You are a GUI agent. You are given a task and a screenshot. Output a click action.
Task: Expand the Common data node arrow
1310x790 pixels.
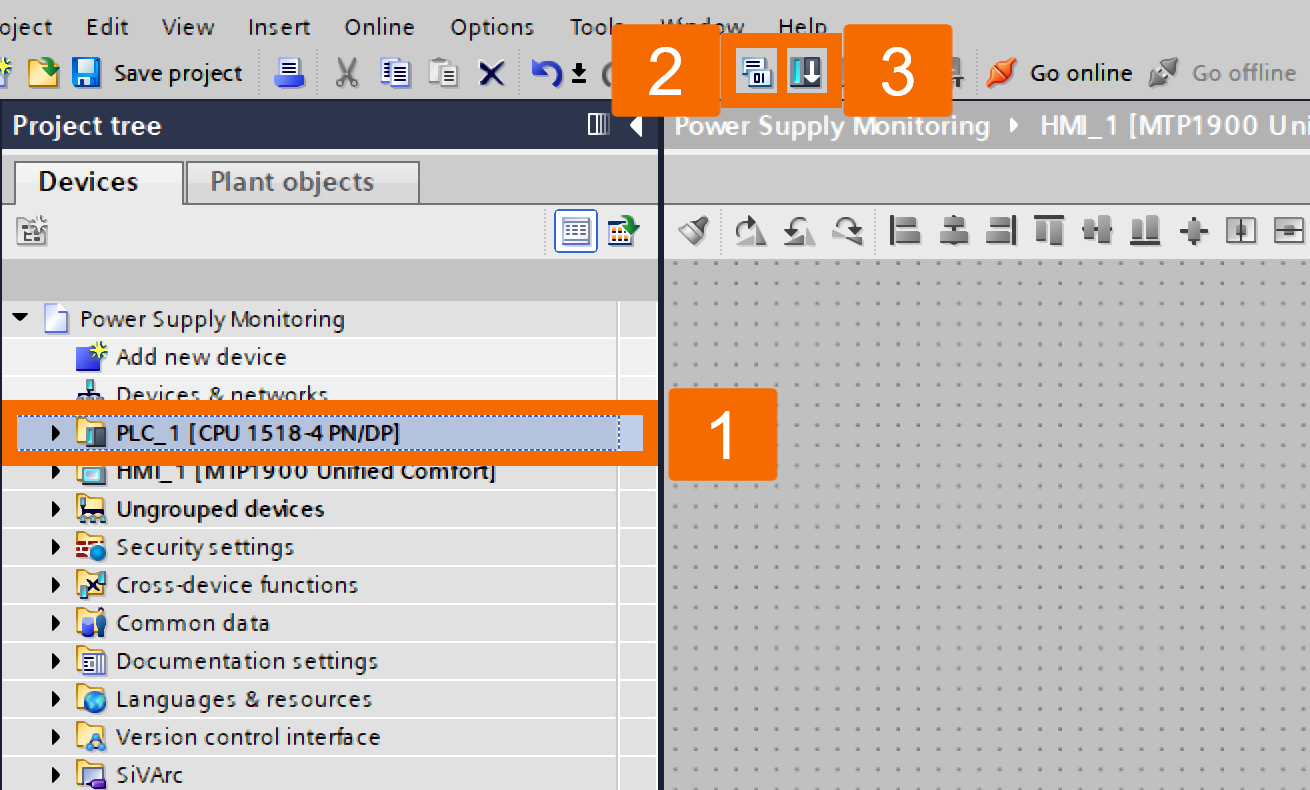56,623
